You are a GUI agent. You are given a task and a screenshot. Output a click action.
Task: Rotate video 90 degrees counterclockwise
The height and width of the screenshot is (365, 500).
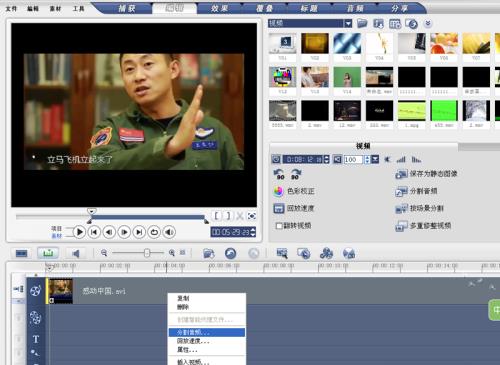pyautogui.click(x=279, y=174)
